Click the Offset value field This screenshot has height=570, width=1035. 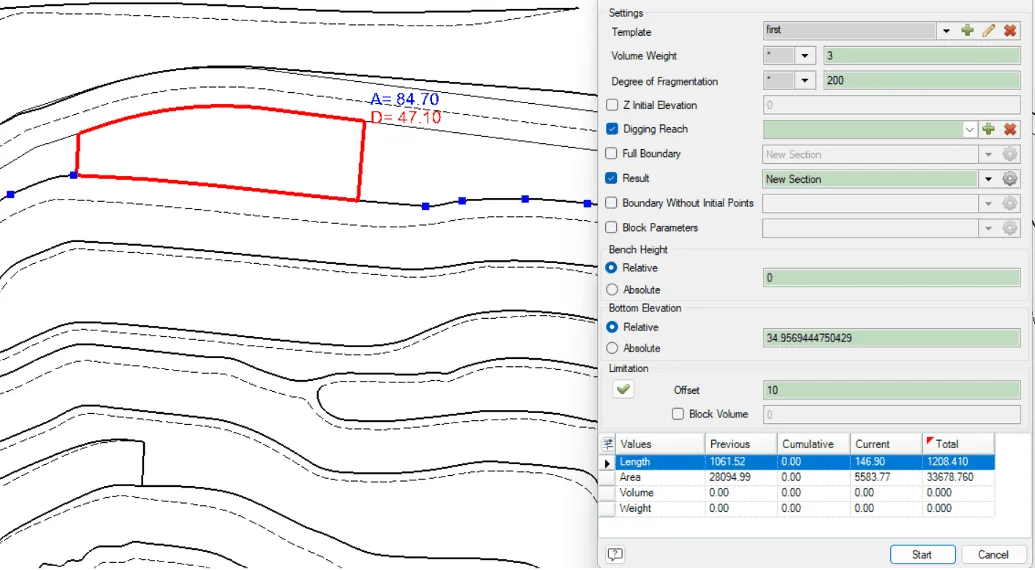coord(891,390)
